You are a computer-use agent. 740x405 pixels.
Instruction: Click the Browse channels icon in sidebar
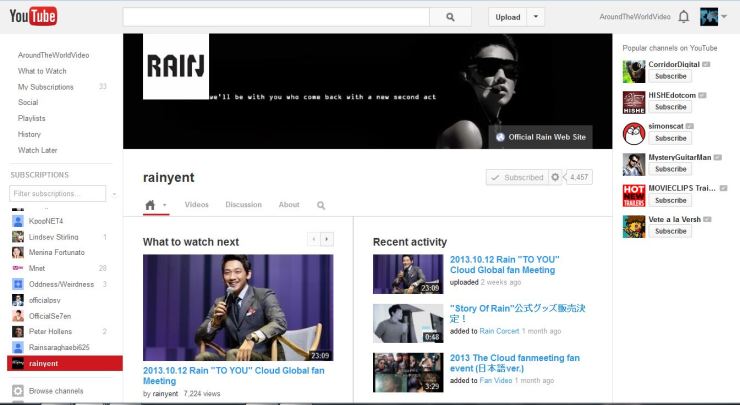coord(17,390)
